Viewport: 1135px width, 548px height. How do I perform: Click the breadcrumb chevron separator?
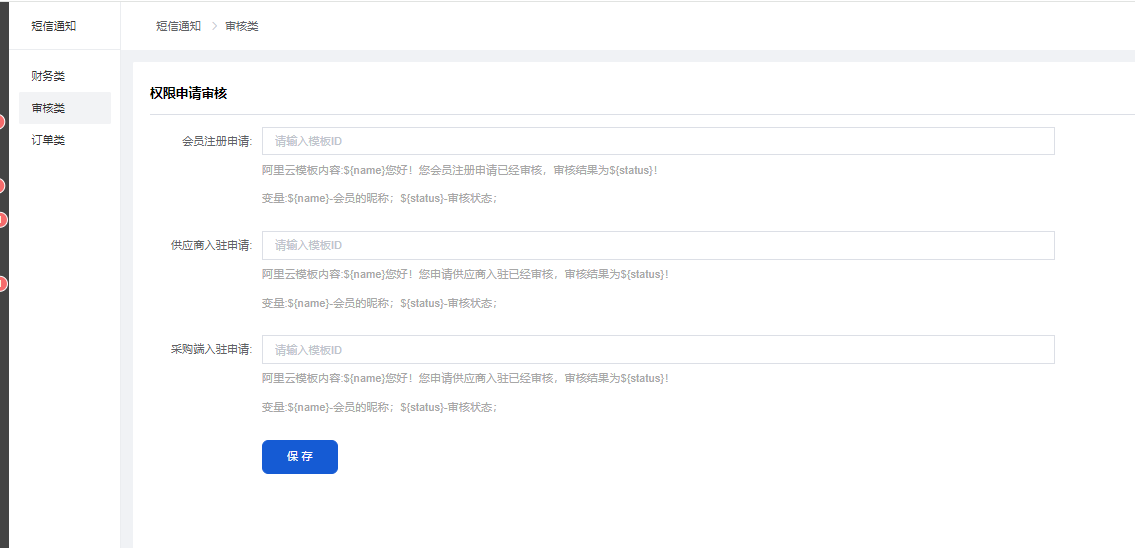(x=214, y=26)
